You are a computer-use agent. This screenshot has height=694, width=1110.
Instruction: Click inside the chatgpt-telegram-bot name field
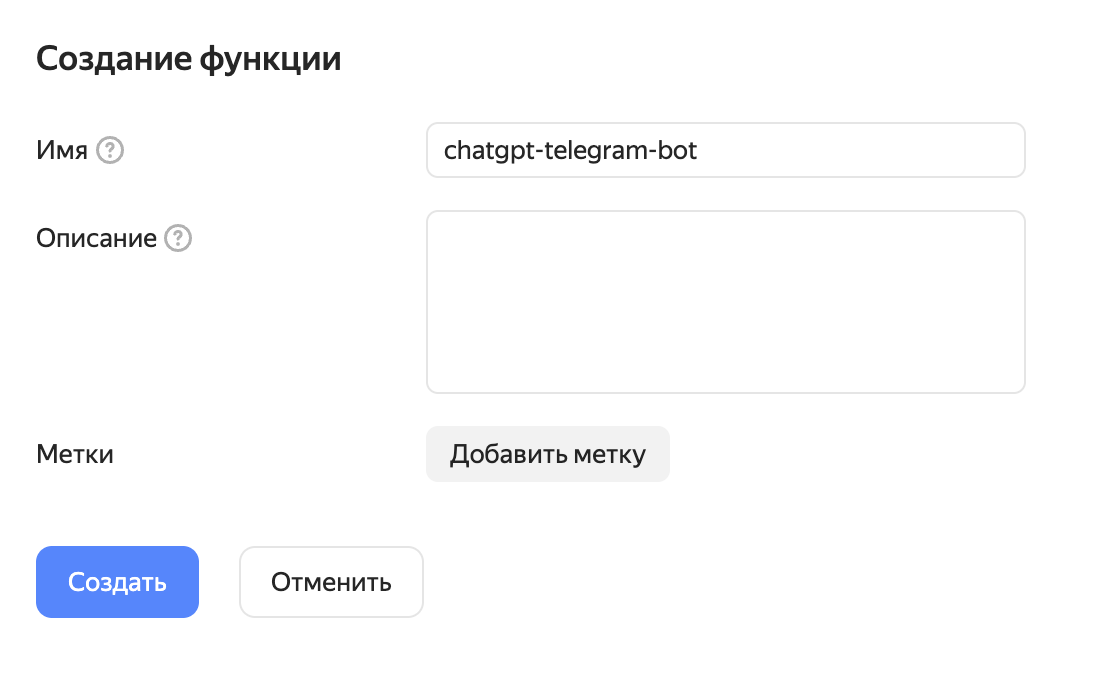pyautogui.click(x=725, y=150)
